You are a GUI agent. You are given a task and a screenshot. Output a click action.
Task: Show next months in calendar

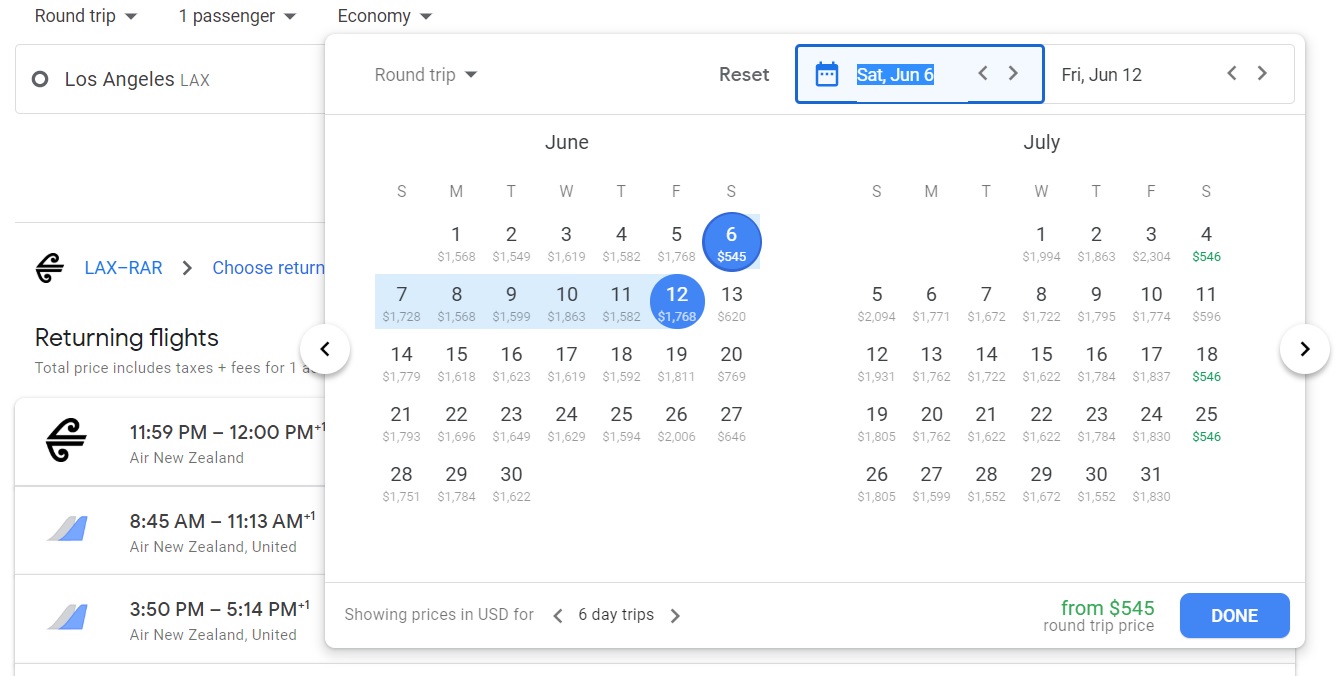click(x=1304, y=349)
